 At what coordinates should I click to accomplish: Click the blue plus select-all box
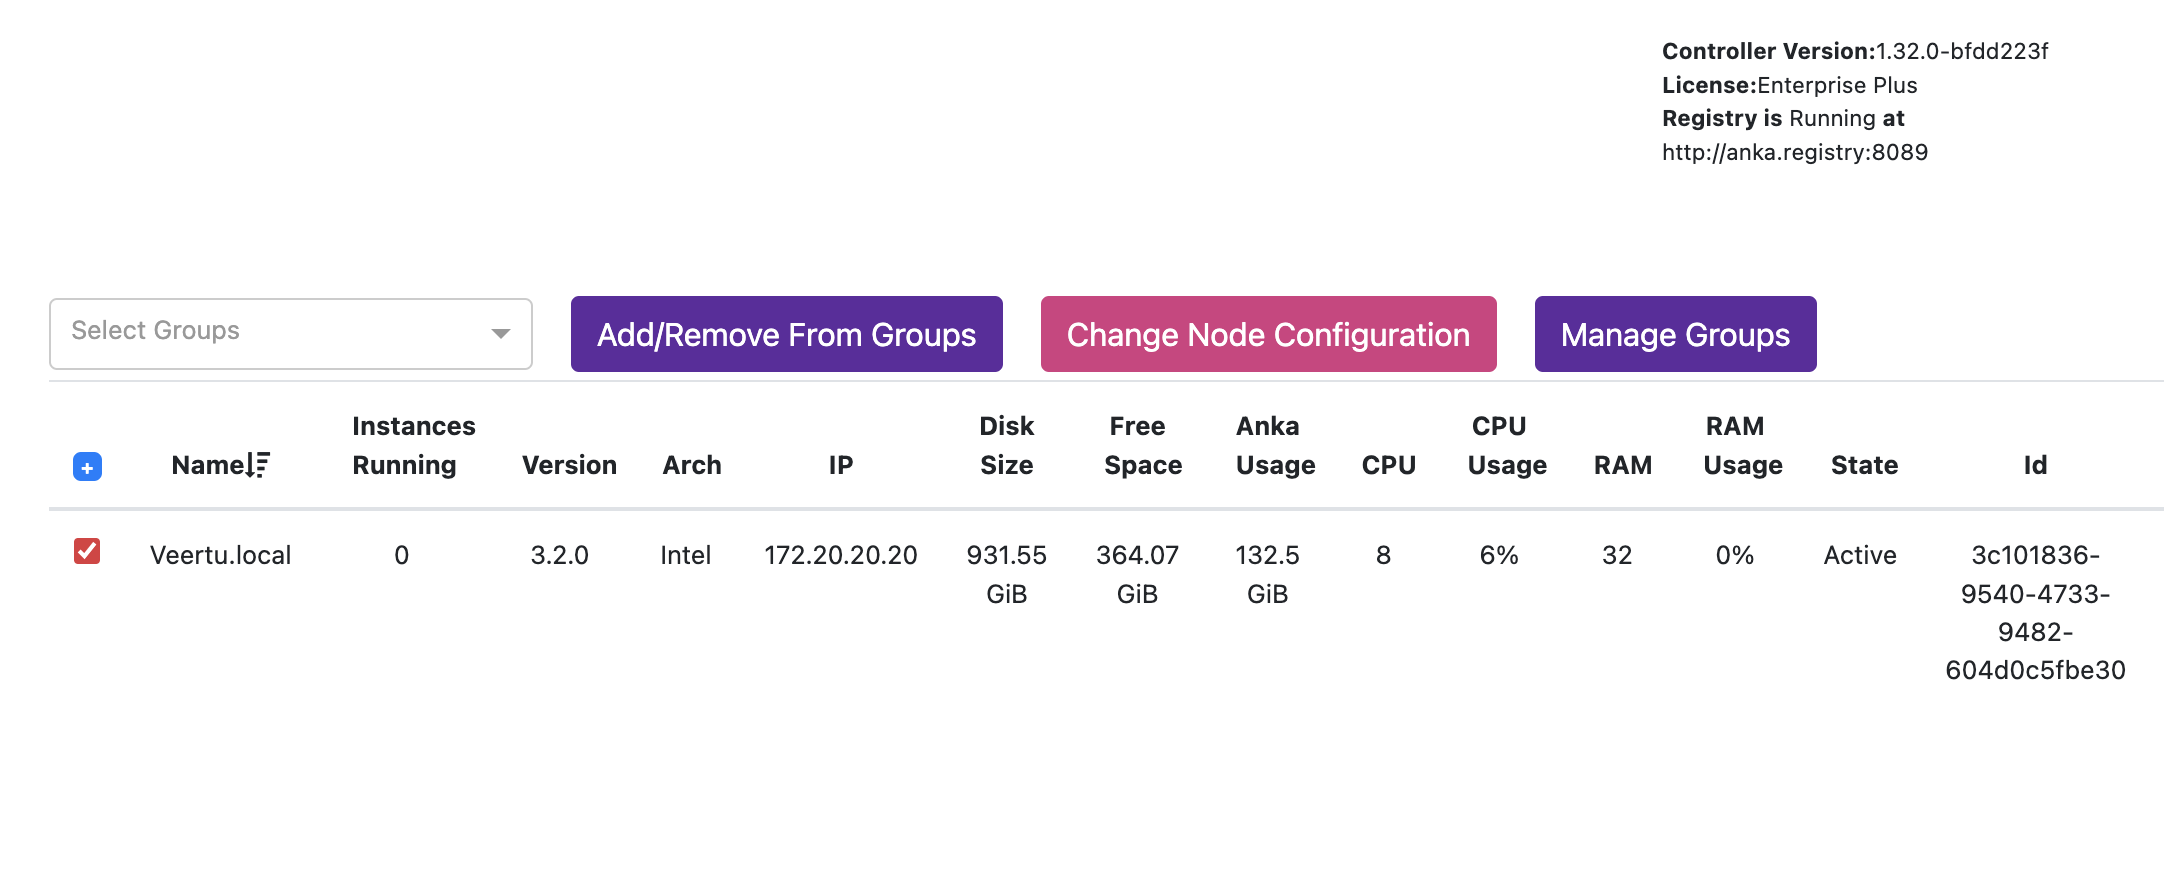[87, 467]
